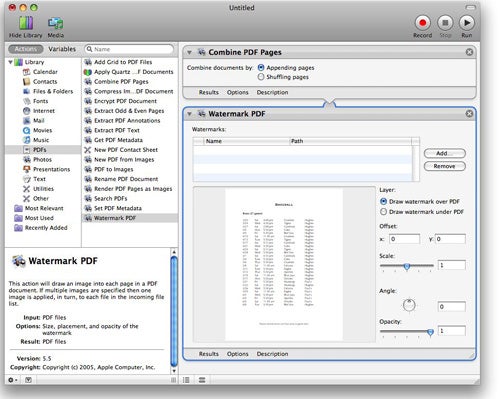Click the Name search field

click(129, 49)
